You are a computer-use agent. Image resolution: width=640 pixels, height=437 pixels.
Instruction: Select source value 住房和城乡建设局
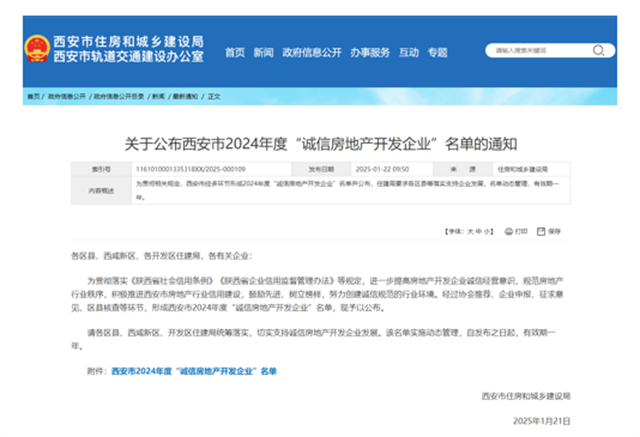(522, 169)
